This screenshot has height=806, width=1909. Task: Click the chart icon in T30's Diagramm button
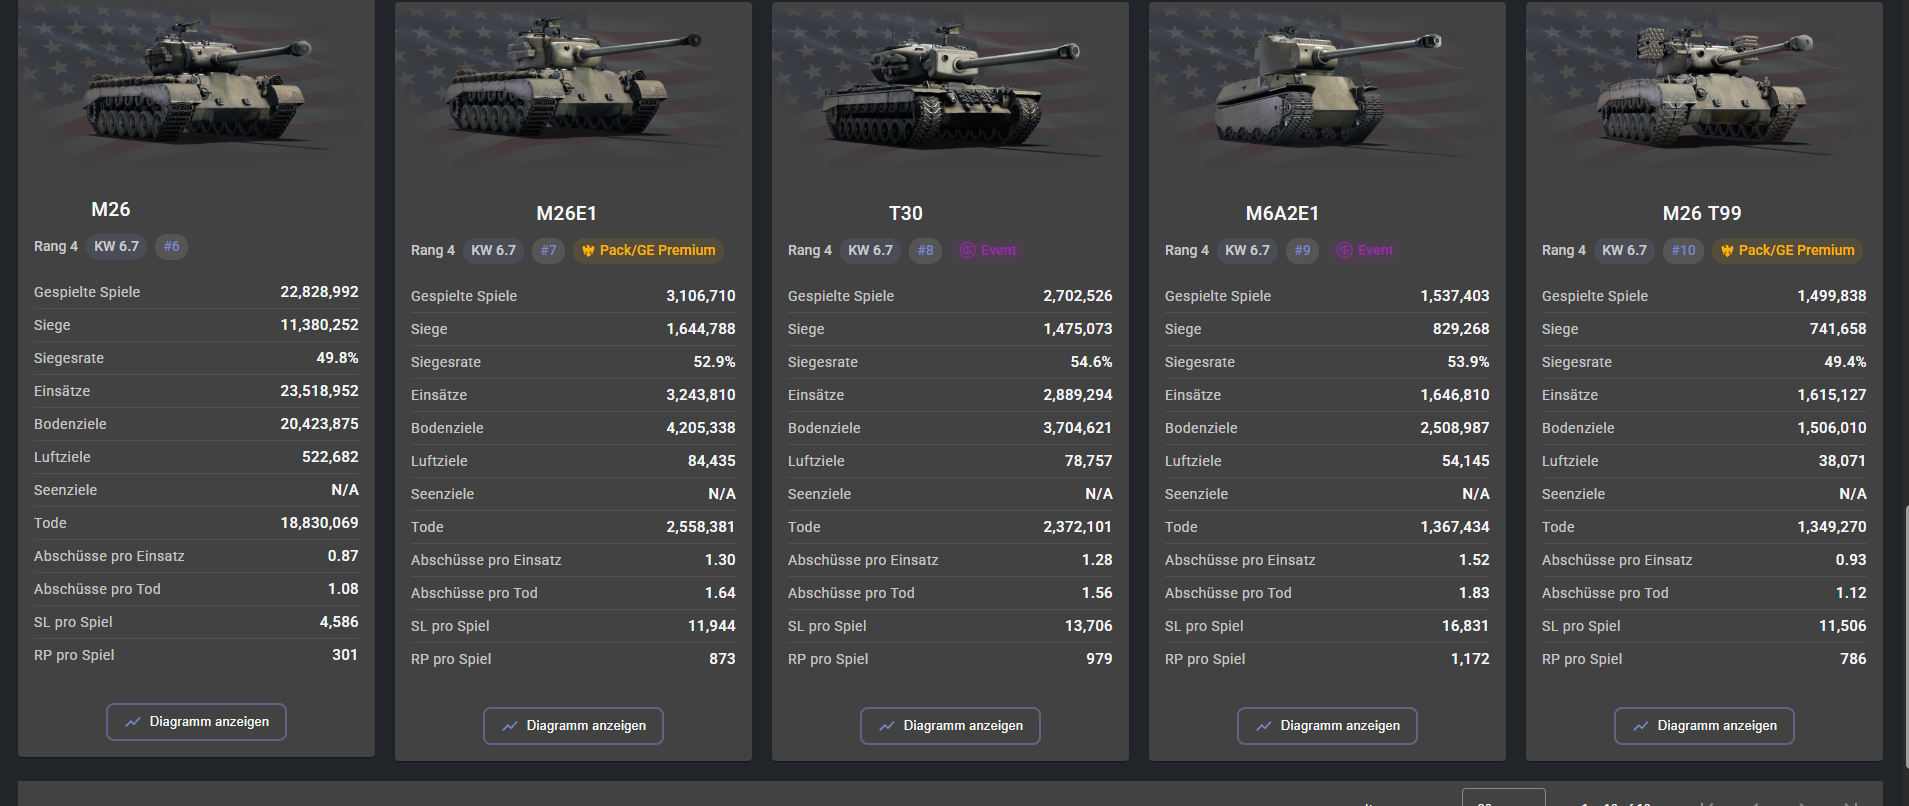point(886,726)
